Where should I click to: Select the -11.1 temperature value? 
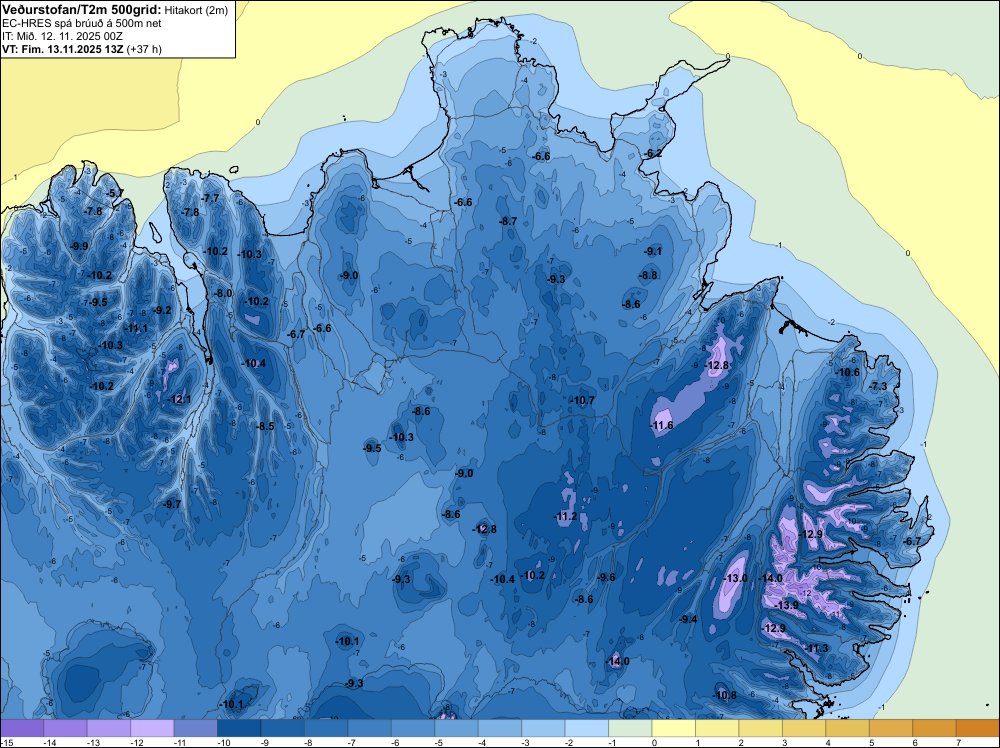tap(136, 328)
